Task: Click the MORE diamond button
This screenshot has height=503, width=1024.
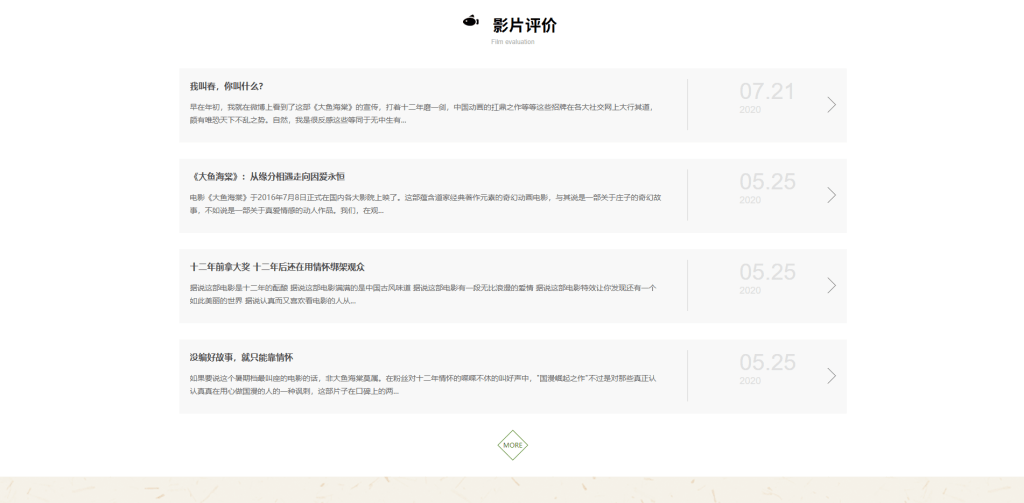Action: click(x=513, y=445)
